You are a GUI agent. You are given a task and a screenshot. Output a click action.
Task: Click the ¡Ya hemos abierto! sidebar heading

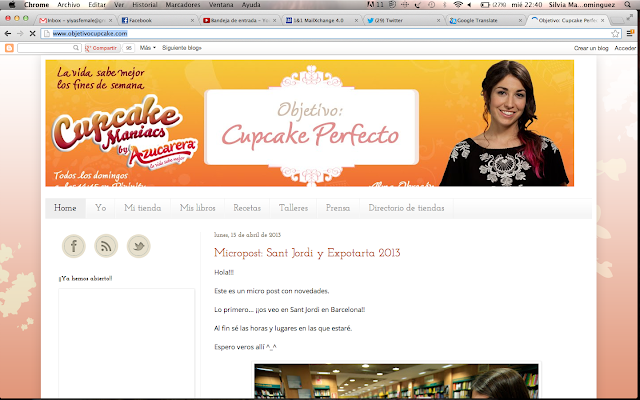point(85,279)
